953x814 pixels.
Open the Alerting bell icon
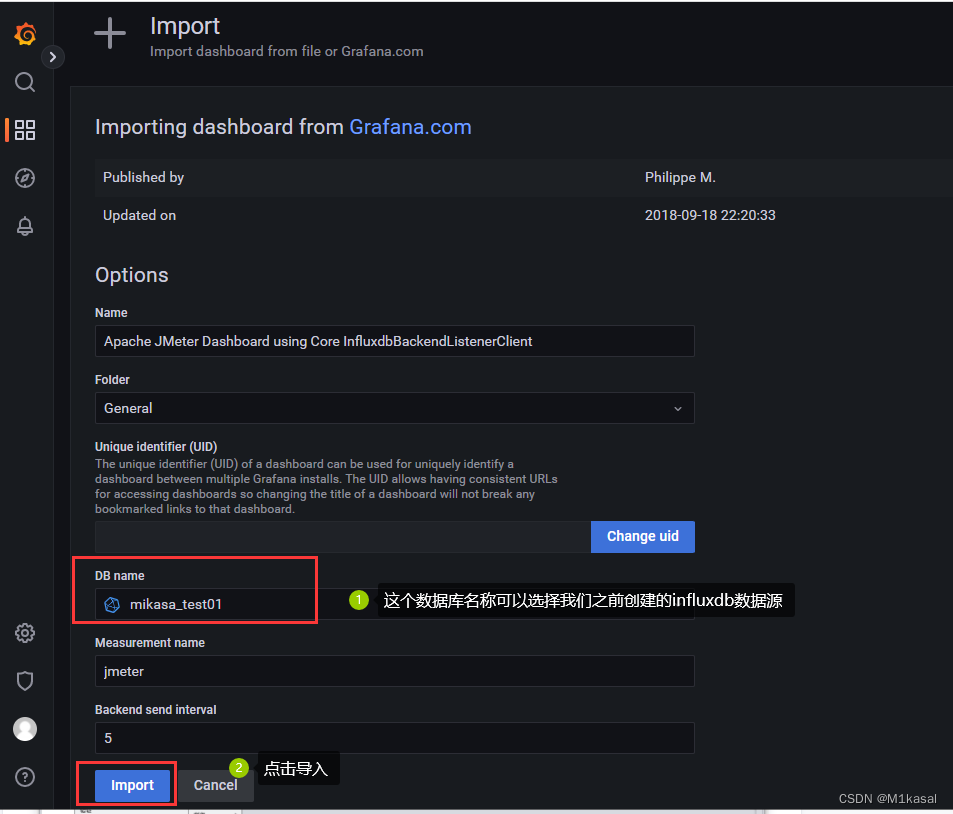[x=25, y=226]
